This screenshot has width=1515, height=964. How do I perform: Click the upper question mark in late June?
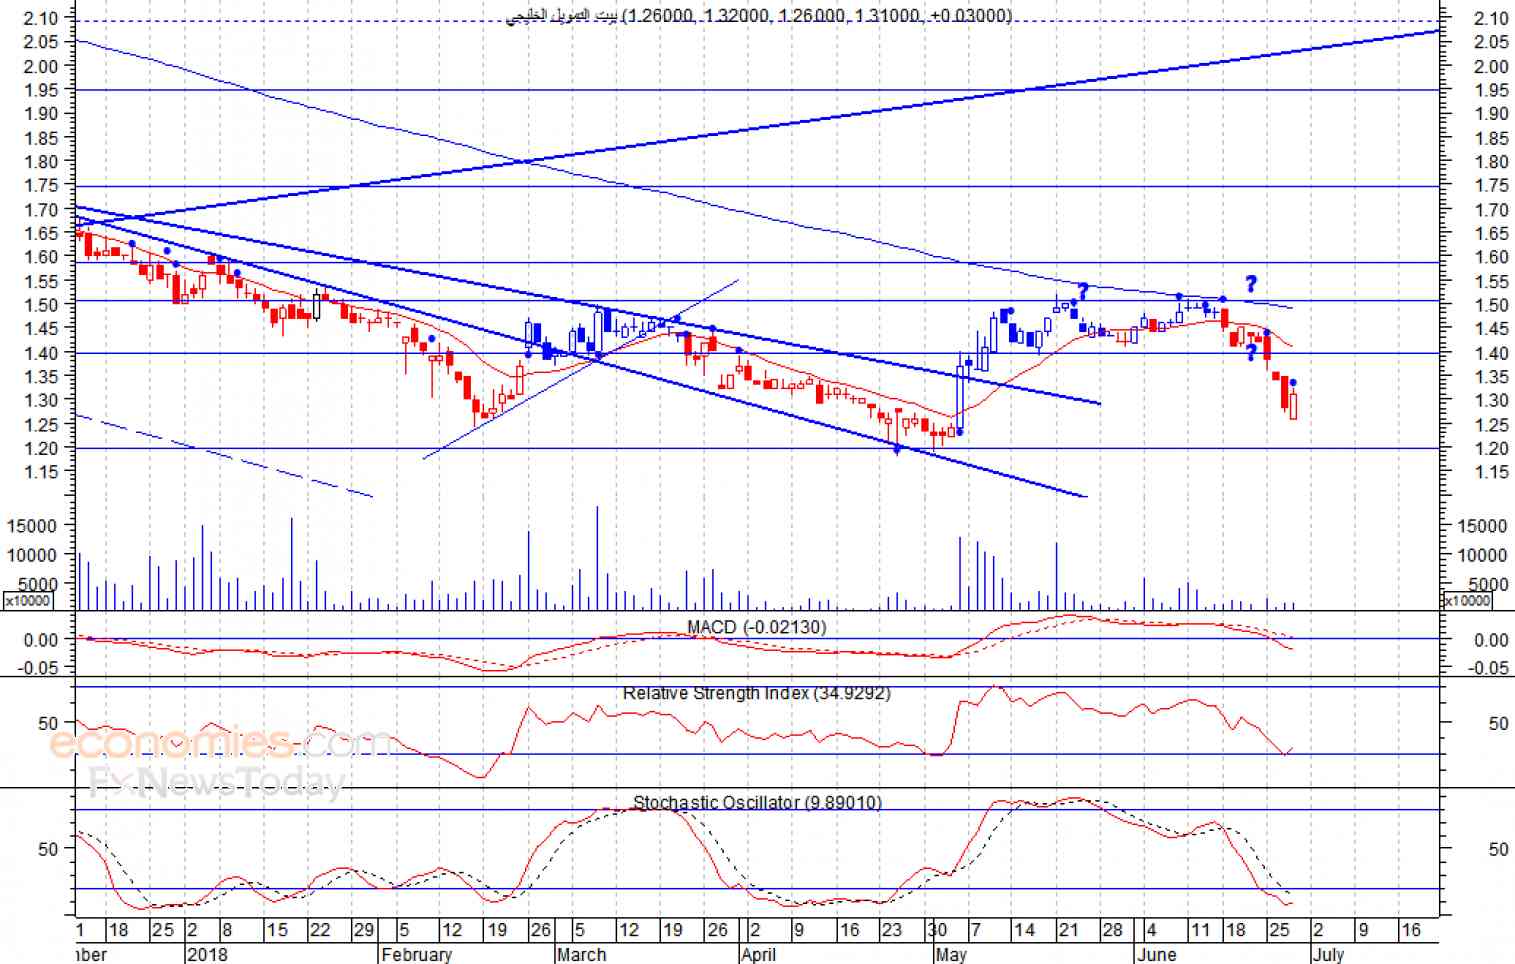(x=1250, y=284)
